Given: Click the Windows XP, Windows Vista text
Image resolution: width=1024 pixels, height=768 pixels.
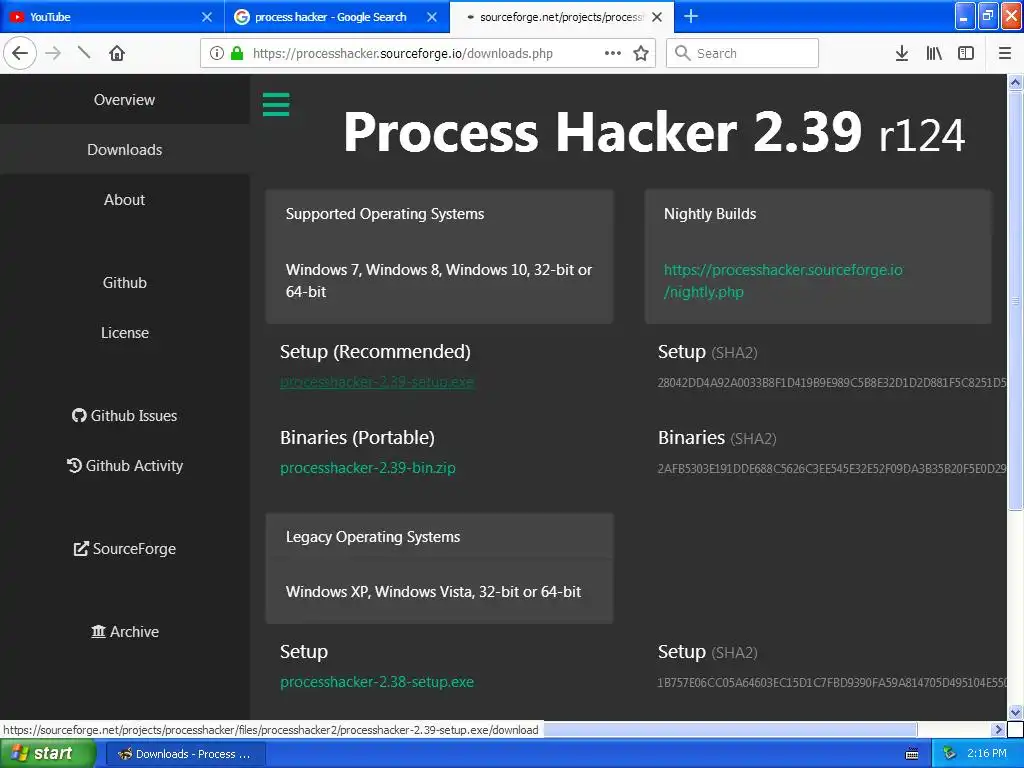Looking at the screenshot, I should 433,592.
